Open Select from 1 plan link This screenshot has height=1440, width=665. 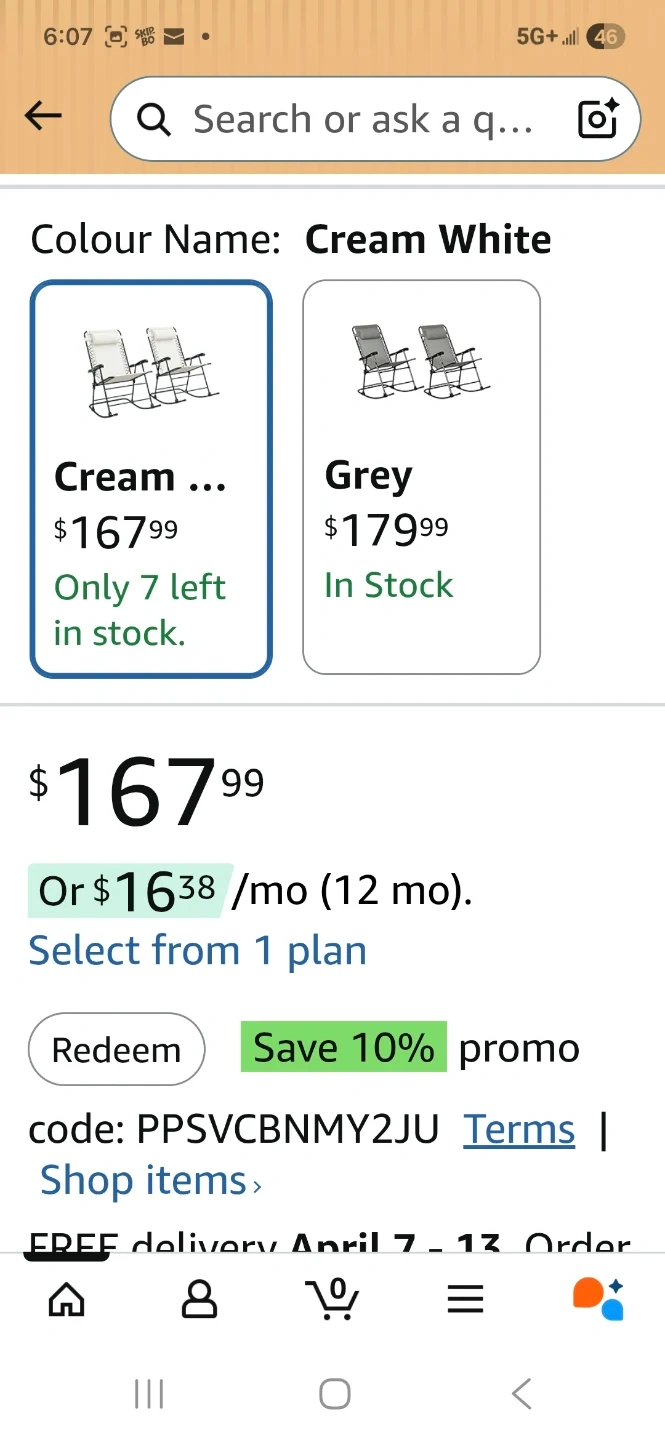pyautogui.click(x=197, y=950)
